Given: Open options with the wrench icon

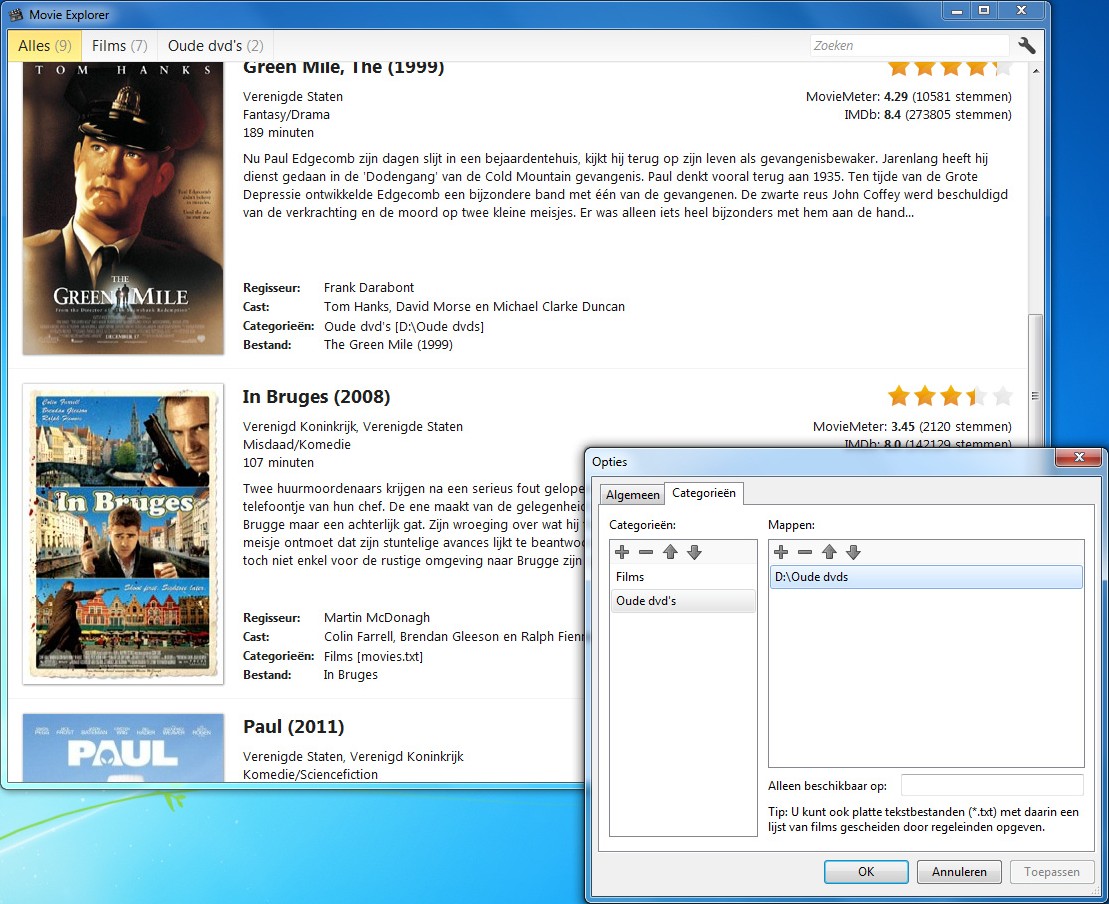Looking at the screenshot, I should pos(1027,45).
